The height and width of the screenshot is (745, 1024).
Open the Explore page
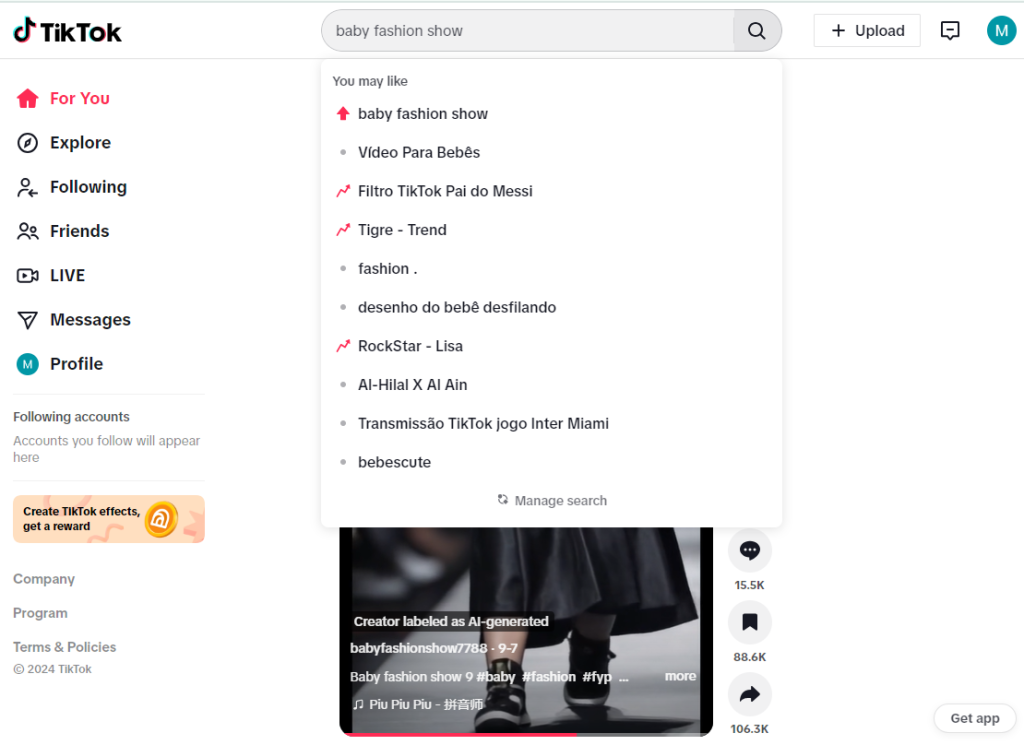80,143
